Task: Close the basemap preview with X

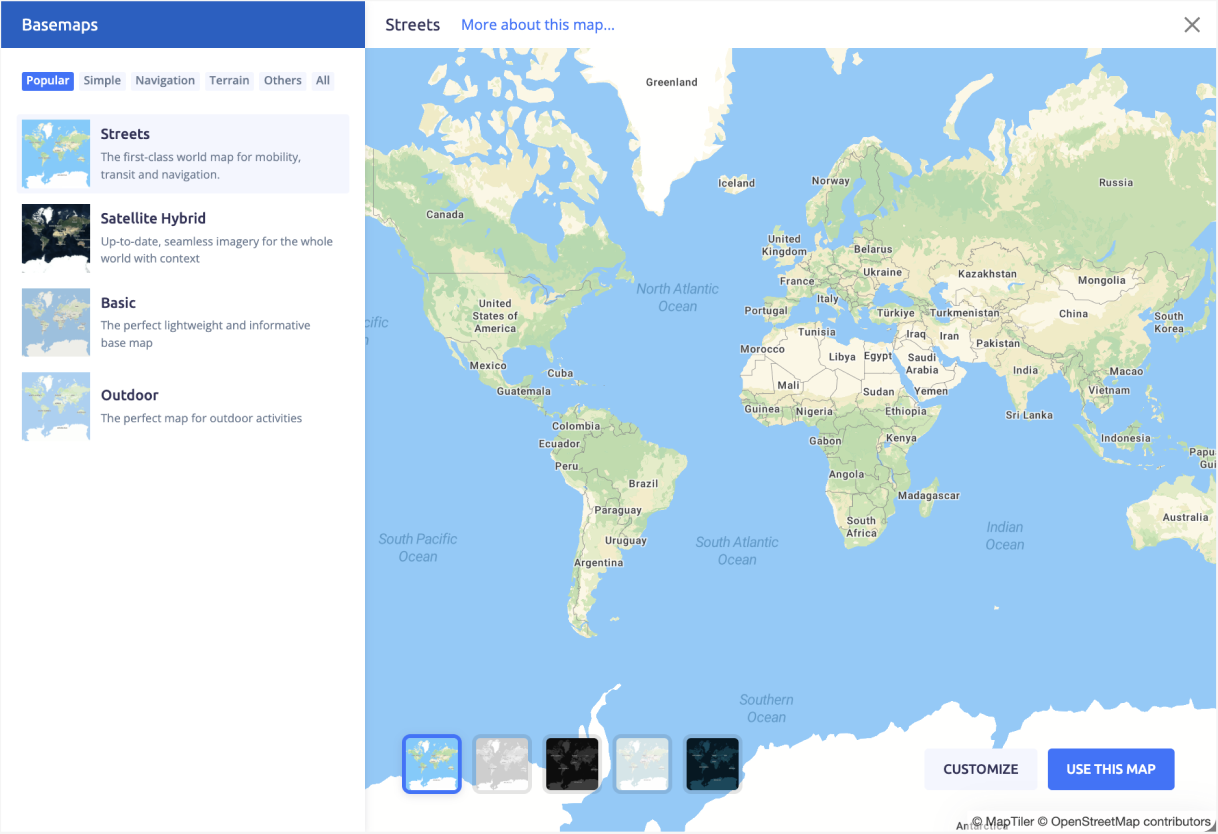Action: (1191, 25)
